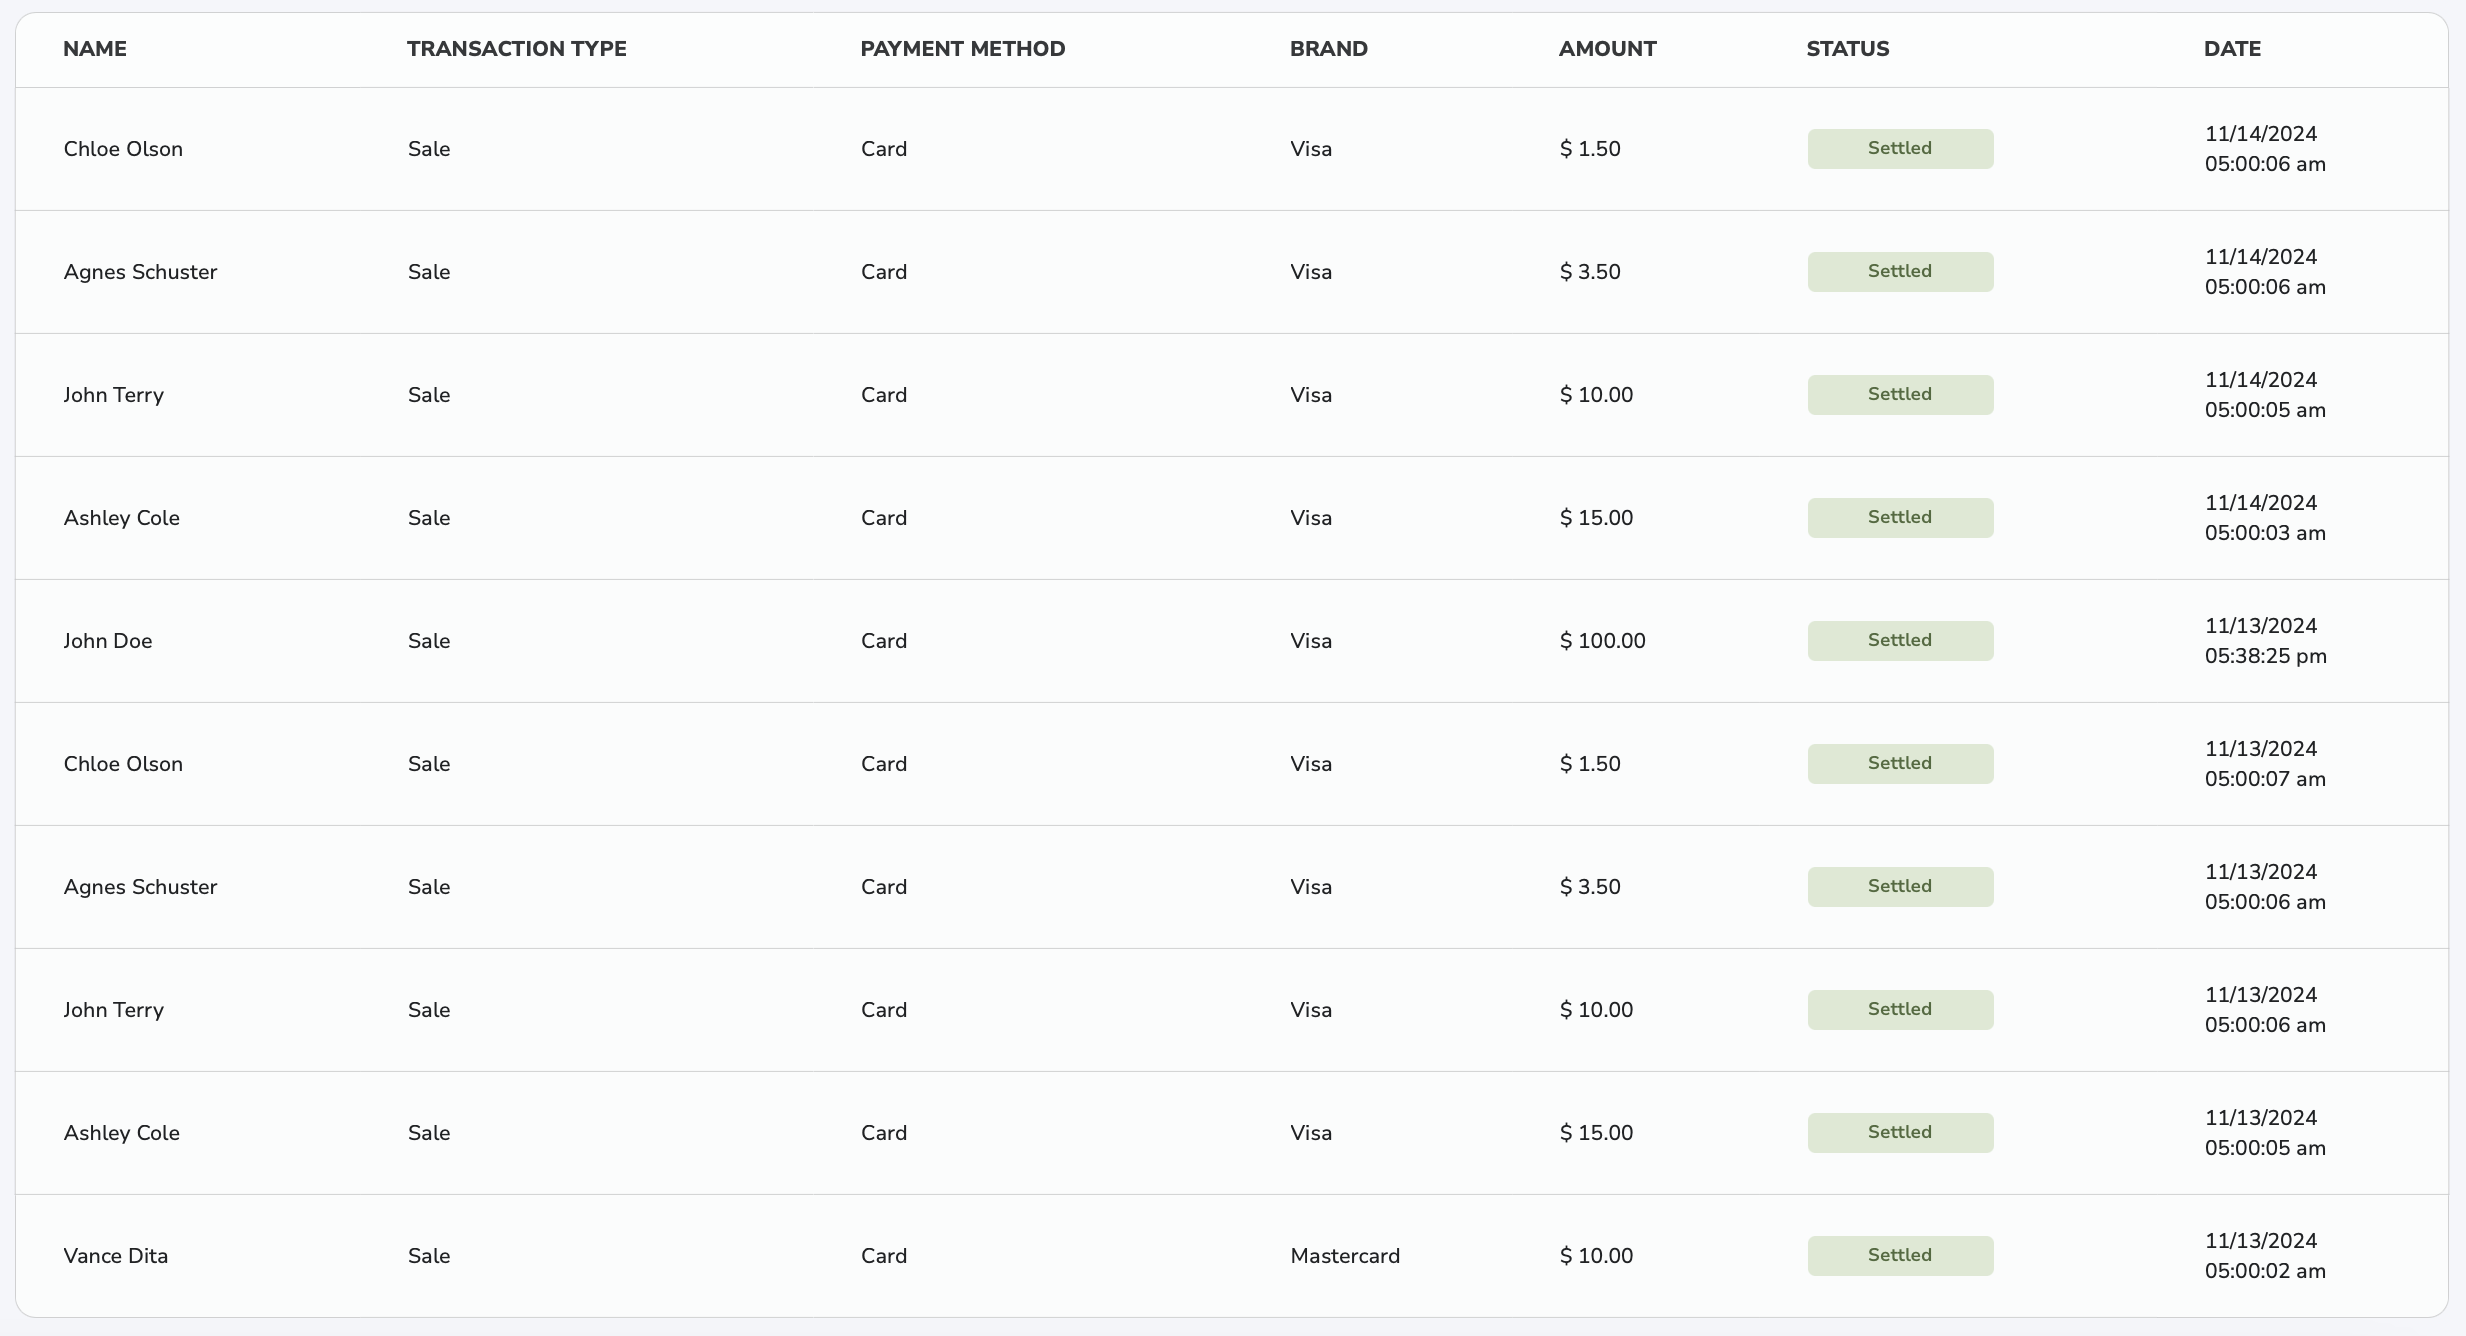
Task: Select the John Doe transaction name
Action: pyautogui.click(x=108, y=641)
